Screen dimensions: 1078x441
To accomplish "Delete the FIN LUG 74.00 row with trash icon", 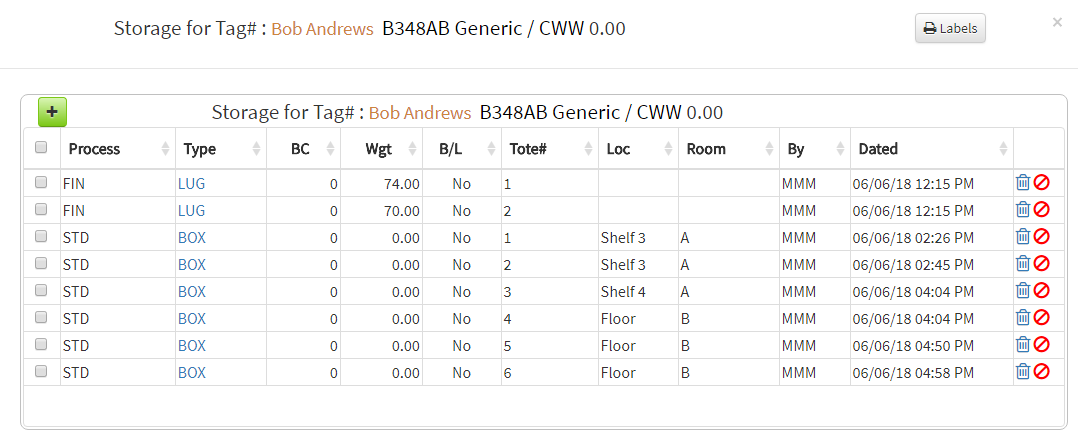I will [x=1023, y=183].
